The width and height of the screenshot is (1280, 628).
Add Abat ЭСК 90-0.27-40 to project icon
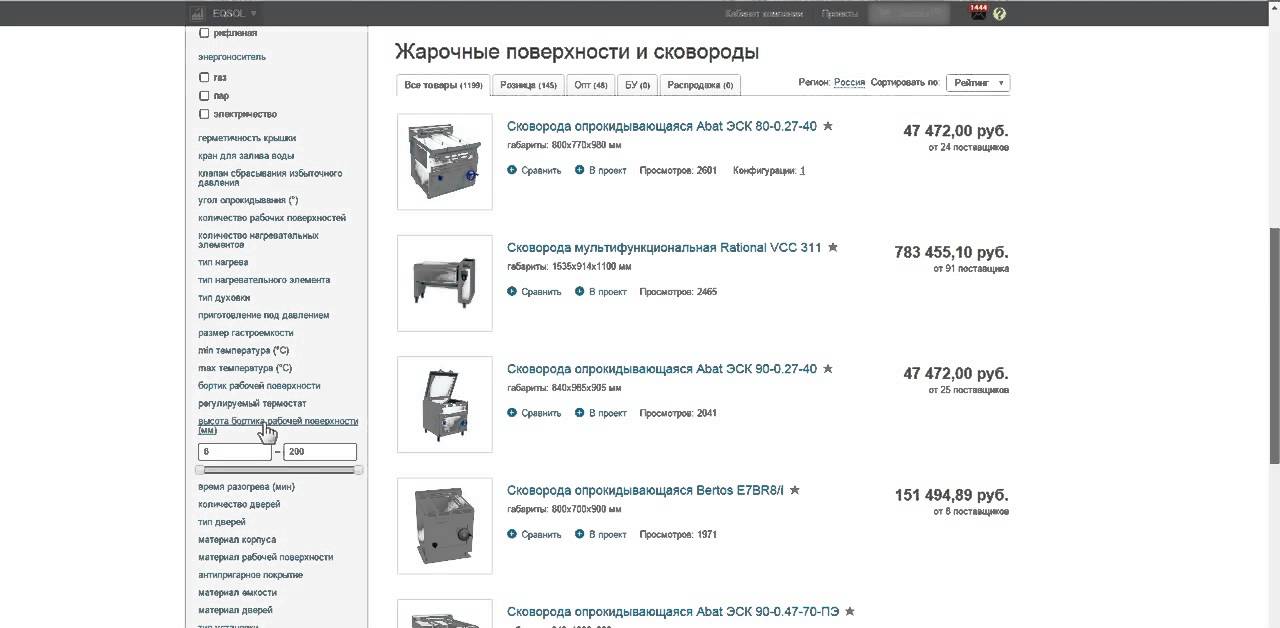click(579, 412)
